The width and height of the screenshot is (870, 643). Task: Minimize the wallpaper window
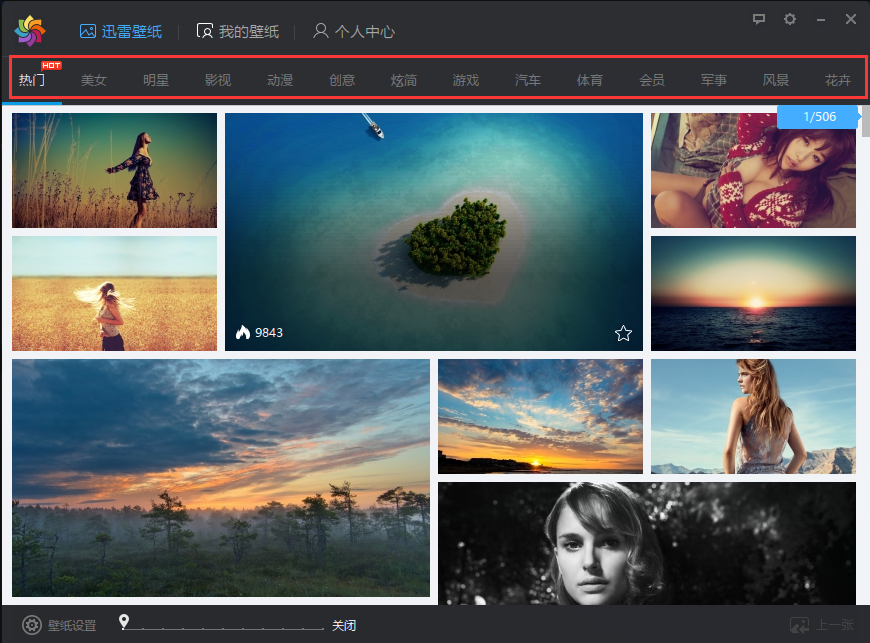[x=821, y=20]
